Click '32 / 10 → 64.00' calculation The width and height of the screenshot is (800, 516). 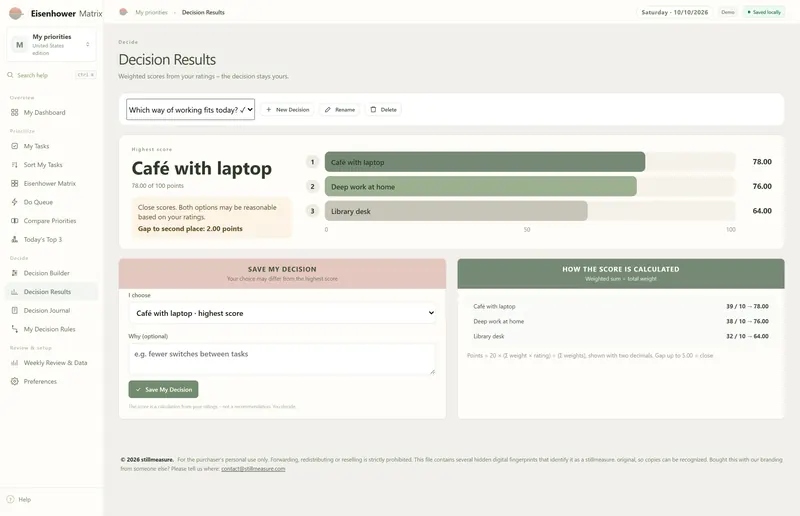[x=747, y=336]
